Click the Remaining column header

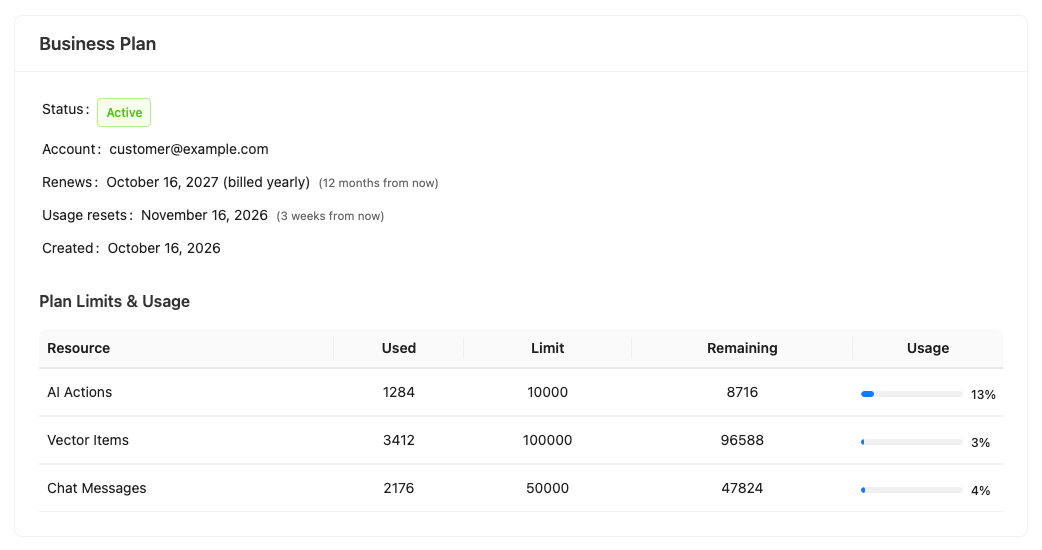[742, 348]
